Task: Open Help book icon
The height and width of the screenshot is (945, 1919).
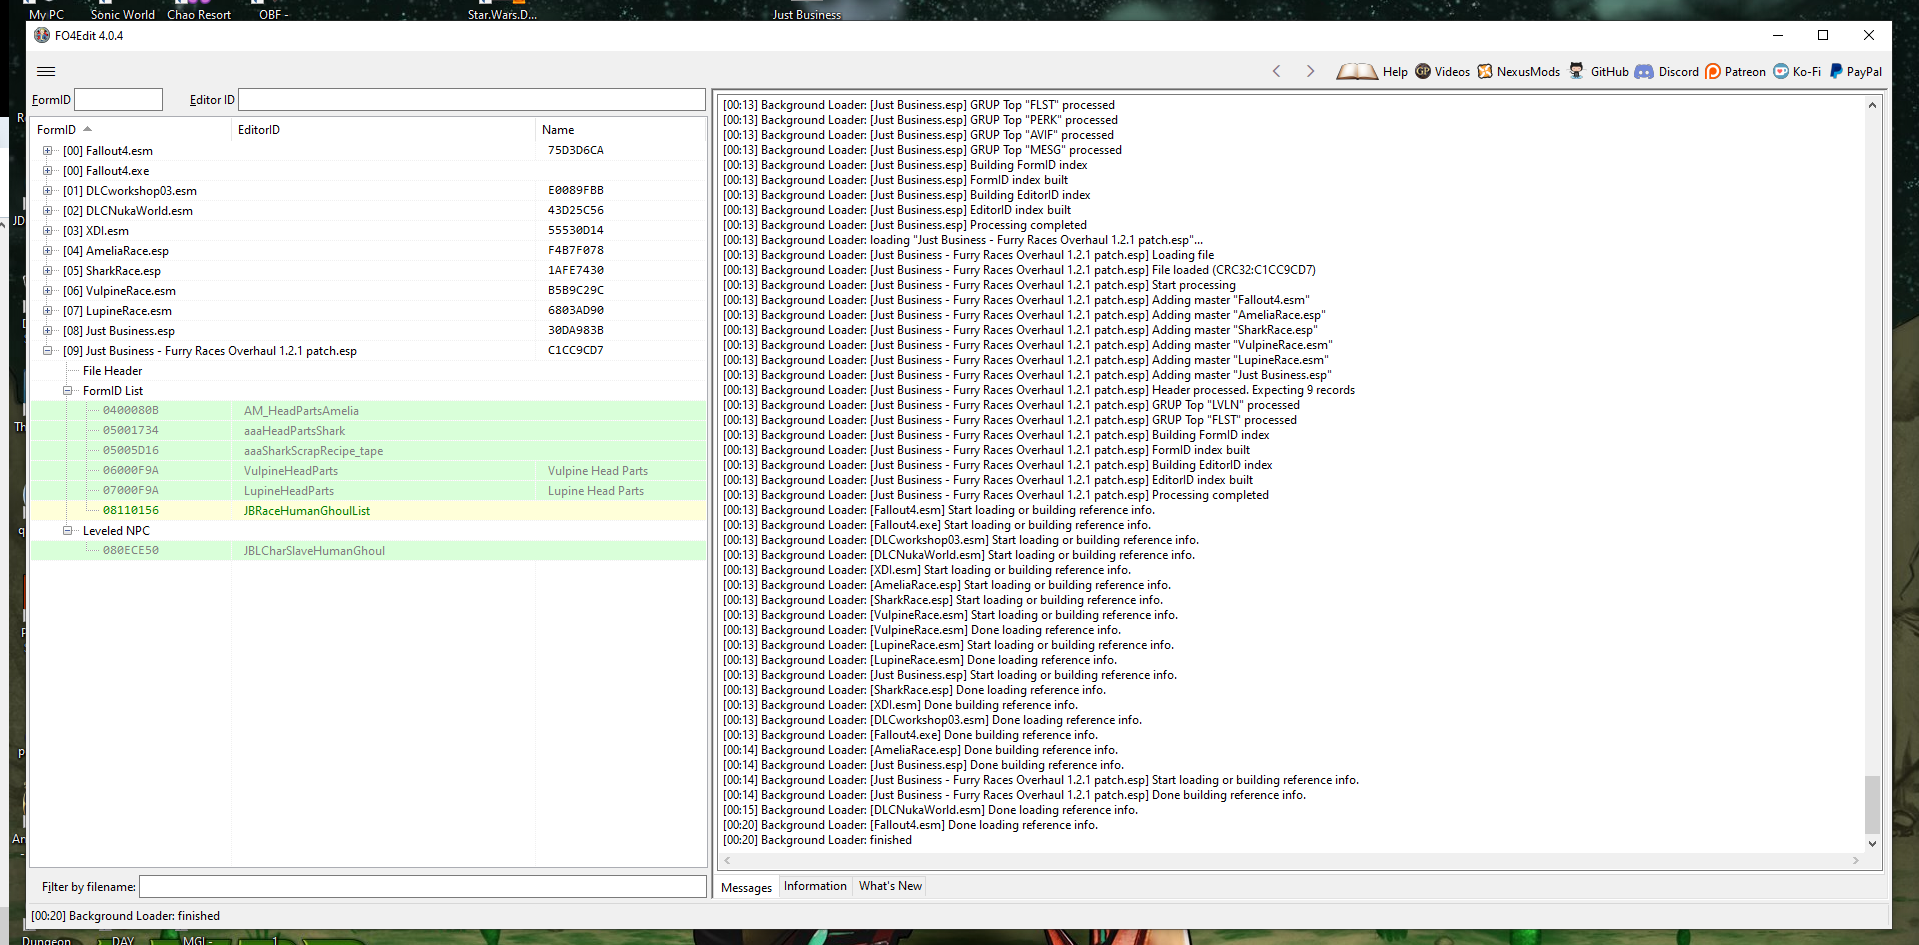Action: pos(1356,71)
